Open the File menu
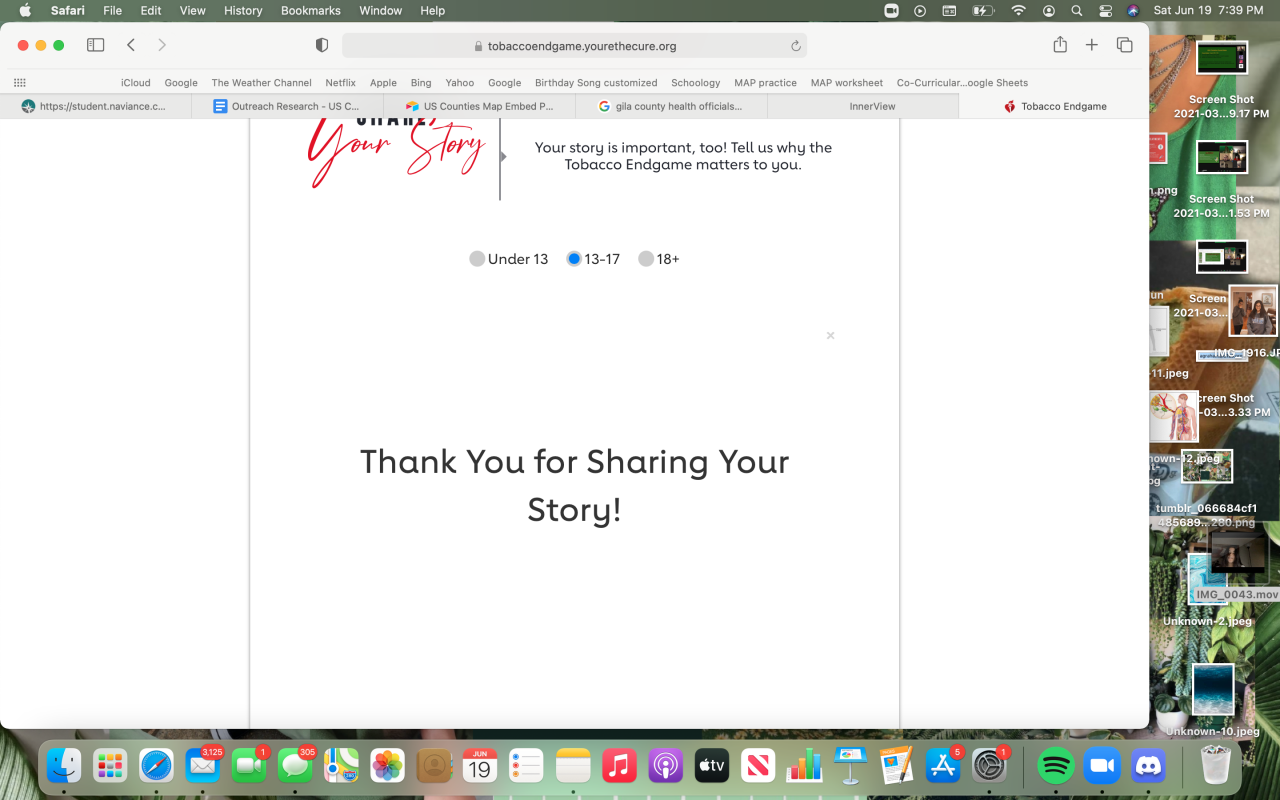1280x800 pixels. 113,10
